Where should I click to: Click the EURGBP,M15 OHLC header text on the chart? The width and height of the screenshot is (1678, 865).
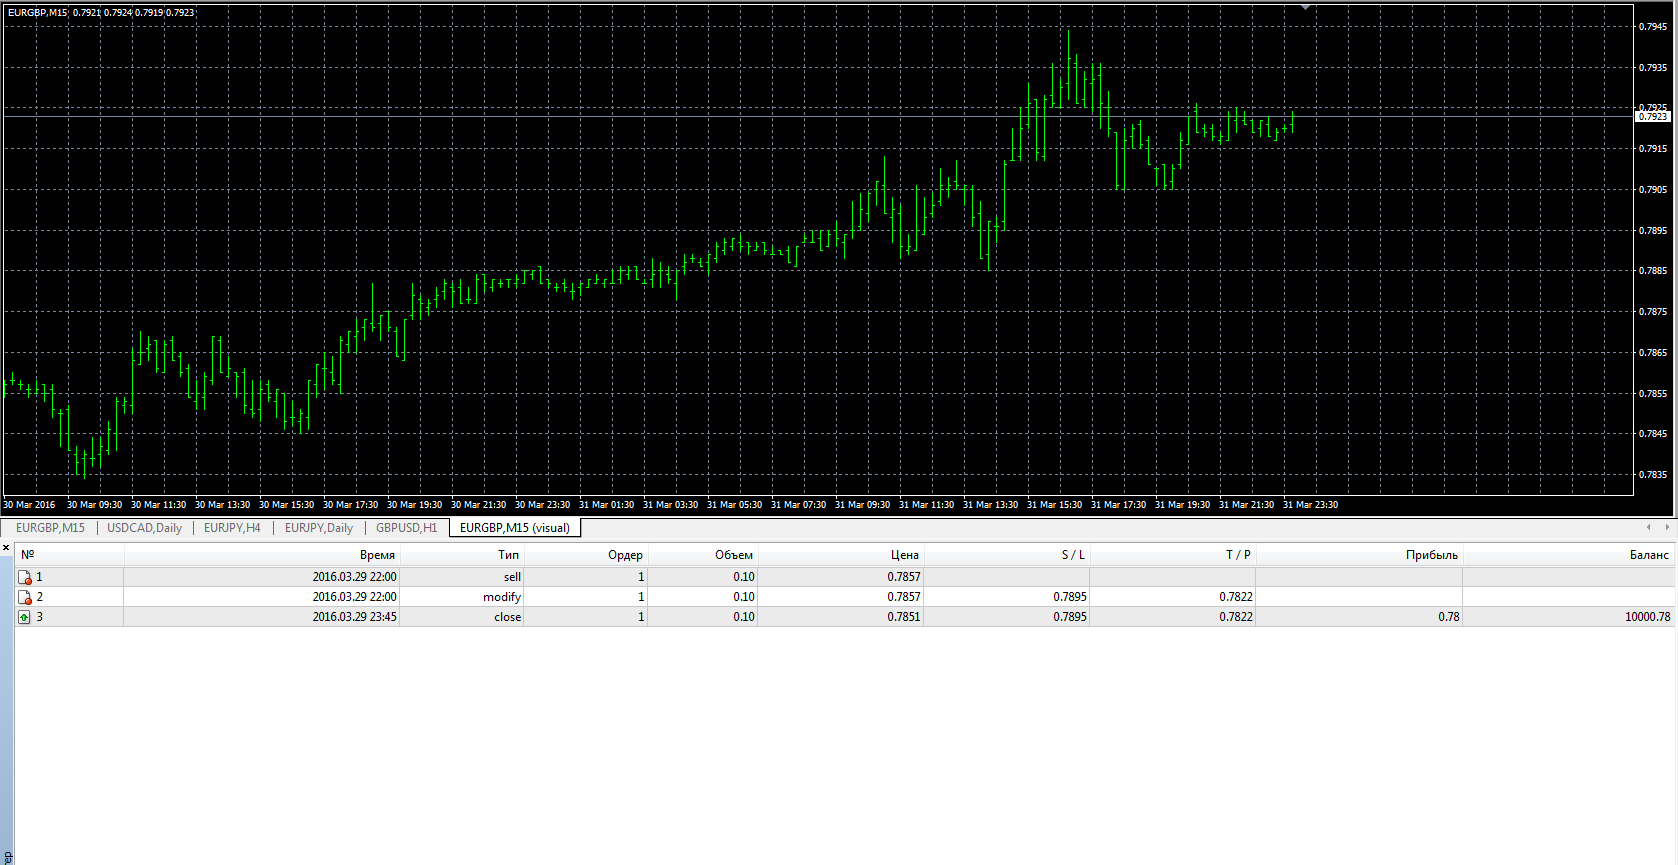[101, 13]
